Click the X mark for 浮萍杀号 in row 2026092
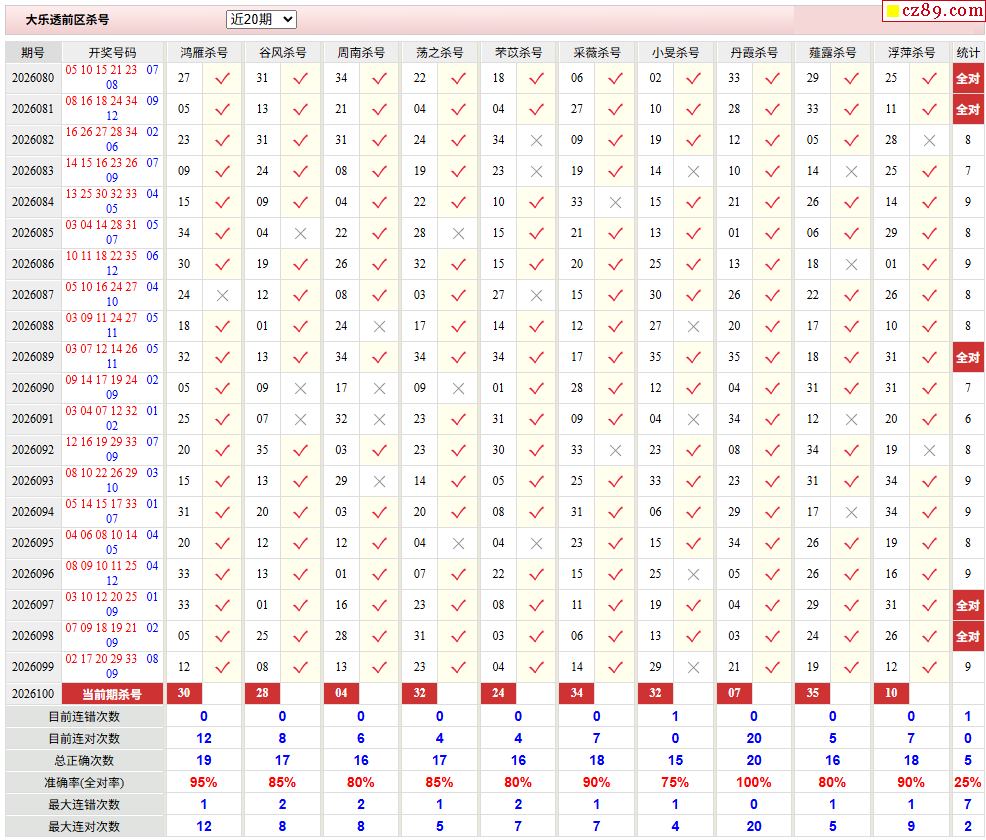This screenshot has width=986, height=840. 929,450
